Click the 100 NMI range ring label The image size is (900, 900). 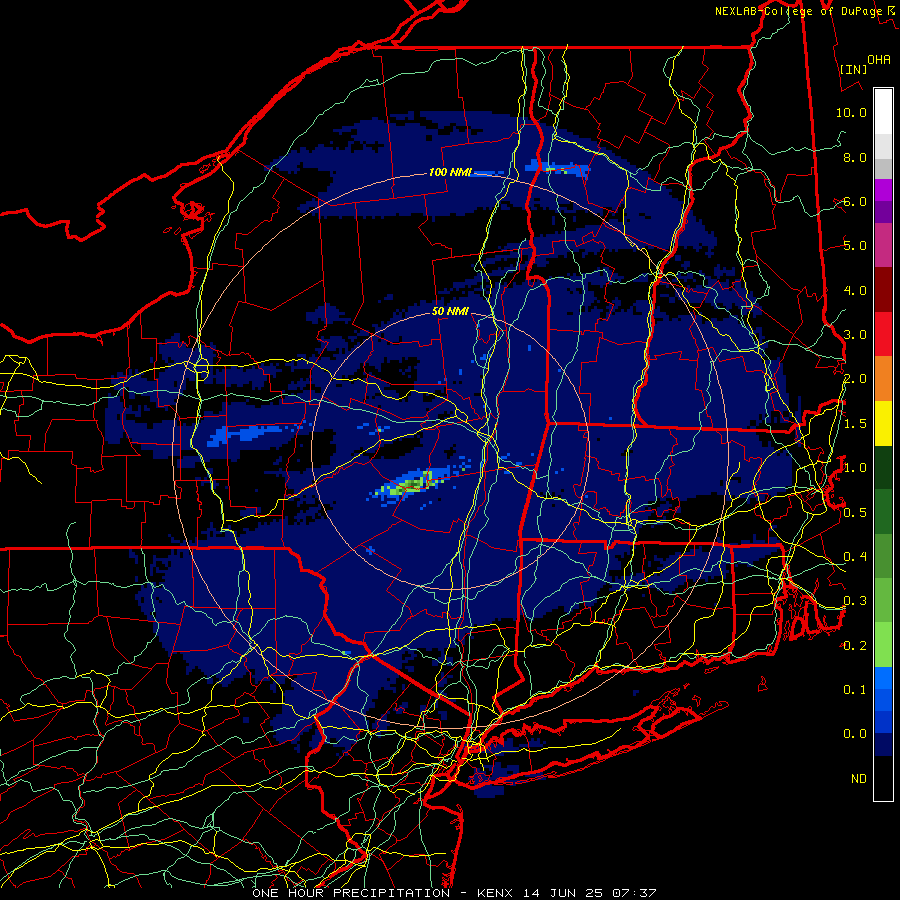tap(450, 172)
